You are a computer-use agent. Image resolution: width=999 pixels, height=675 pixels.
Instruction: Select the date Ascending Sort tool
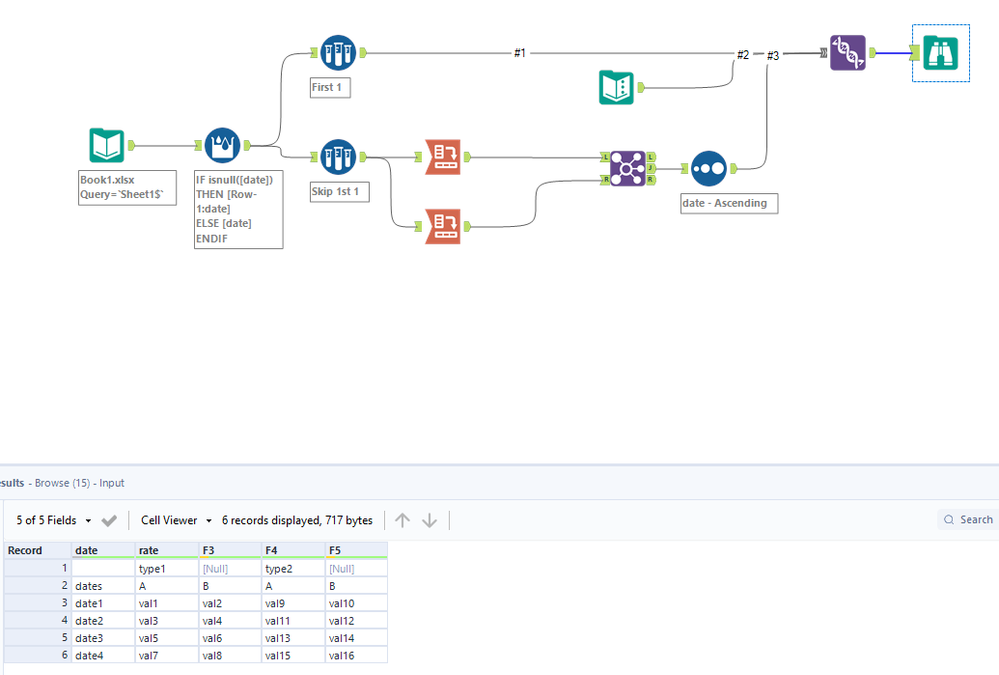708,168
